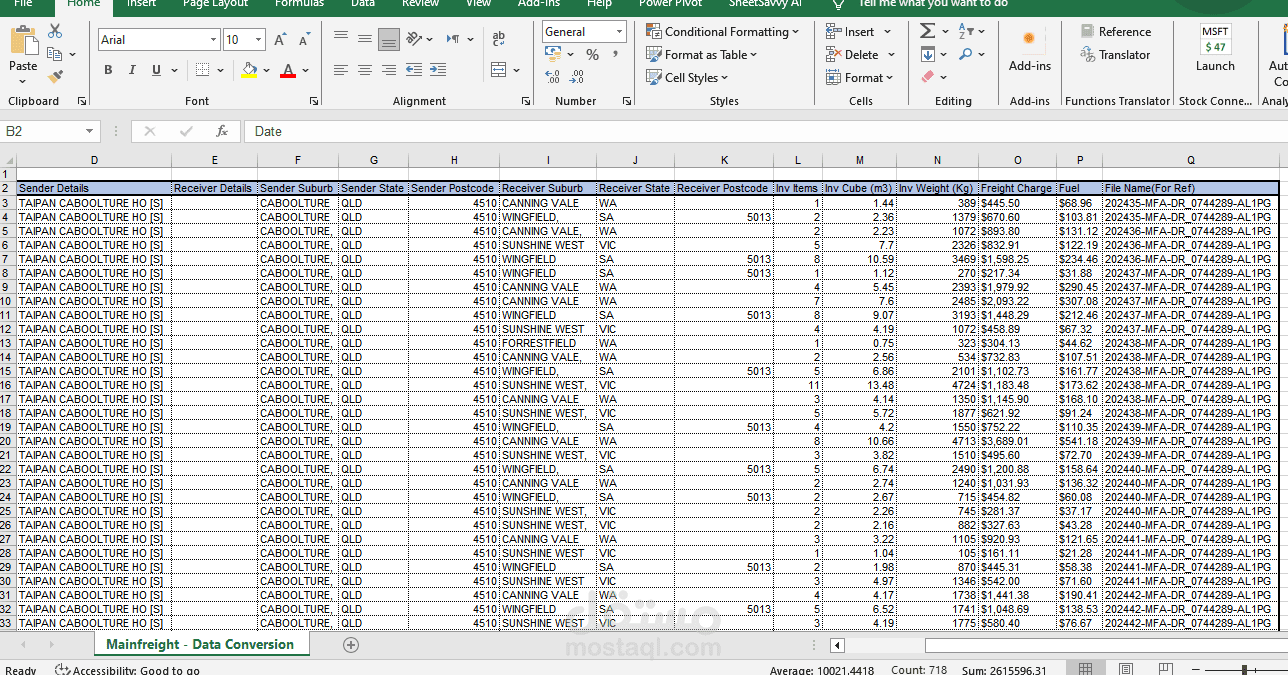Apply center horizontal alignment icon
Screen dimensions: 1288x675
coord(364,70)
